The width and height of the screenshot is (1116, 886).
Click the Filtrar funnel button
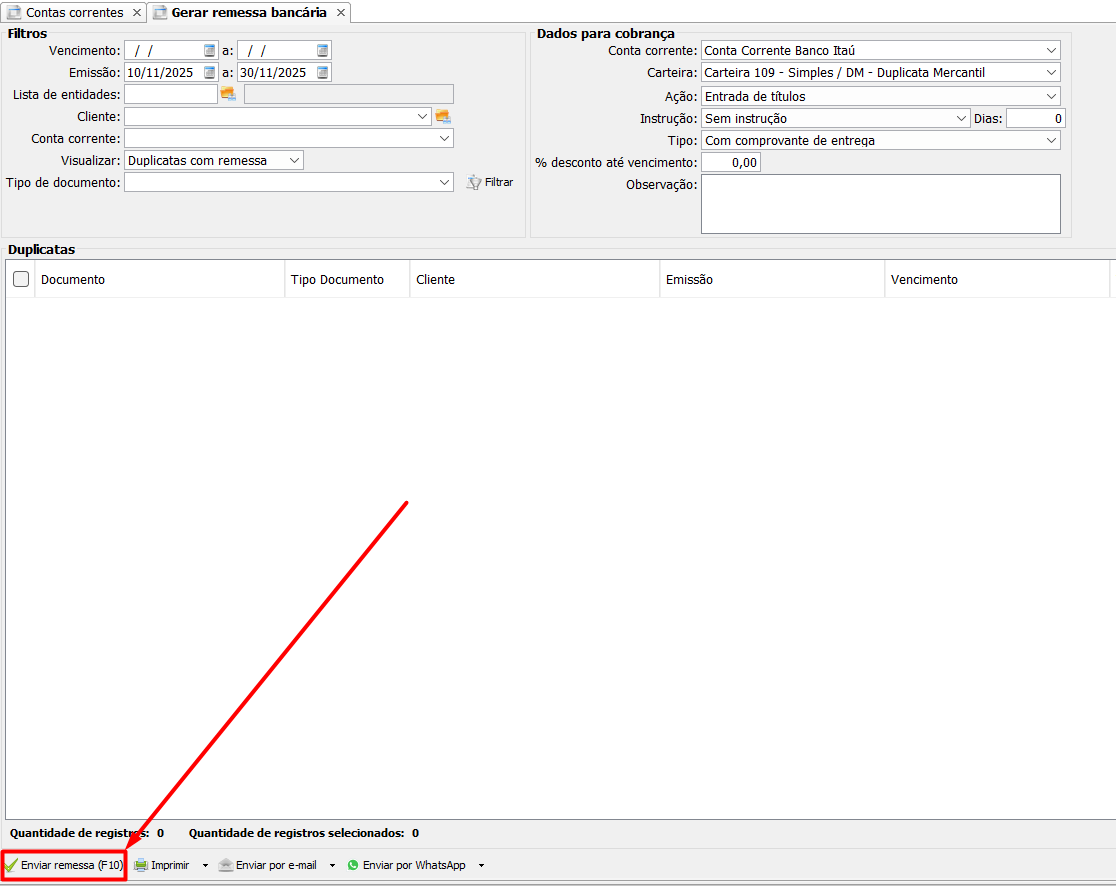490,182
